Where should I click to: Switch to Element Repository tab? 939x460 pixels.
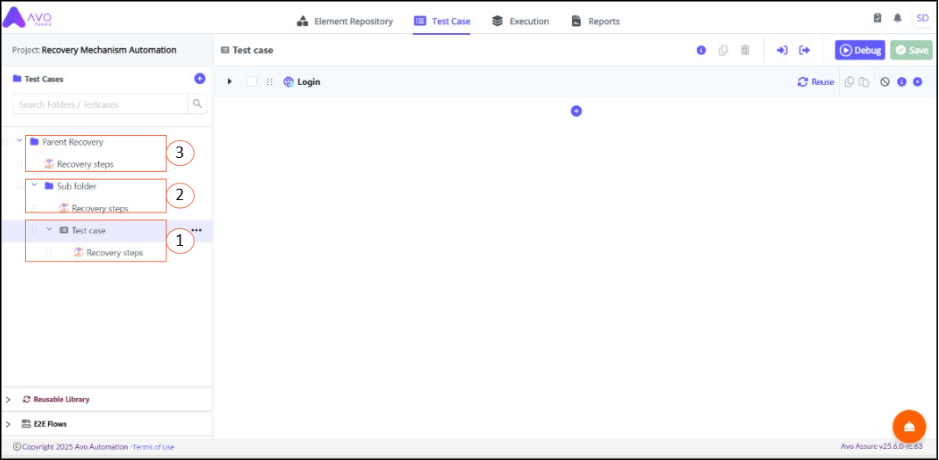tap(345, 21)
